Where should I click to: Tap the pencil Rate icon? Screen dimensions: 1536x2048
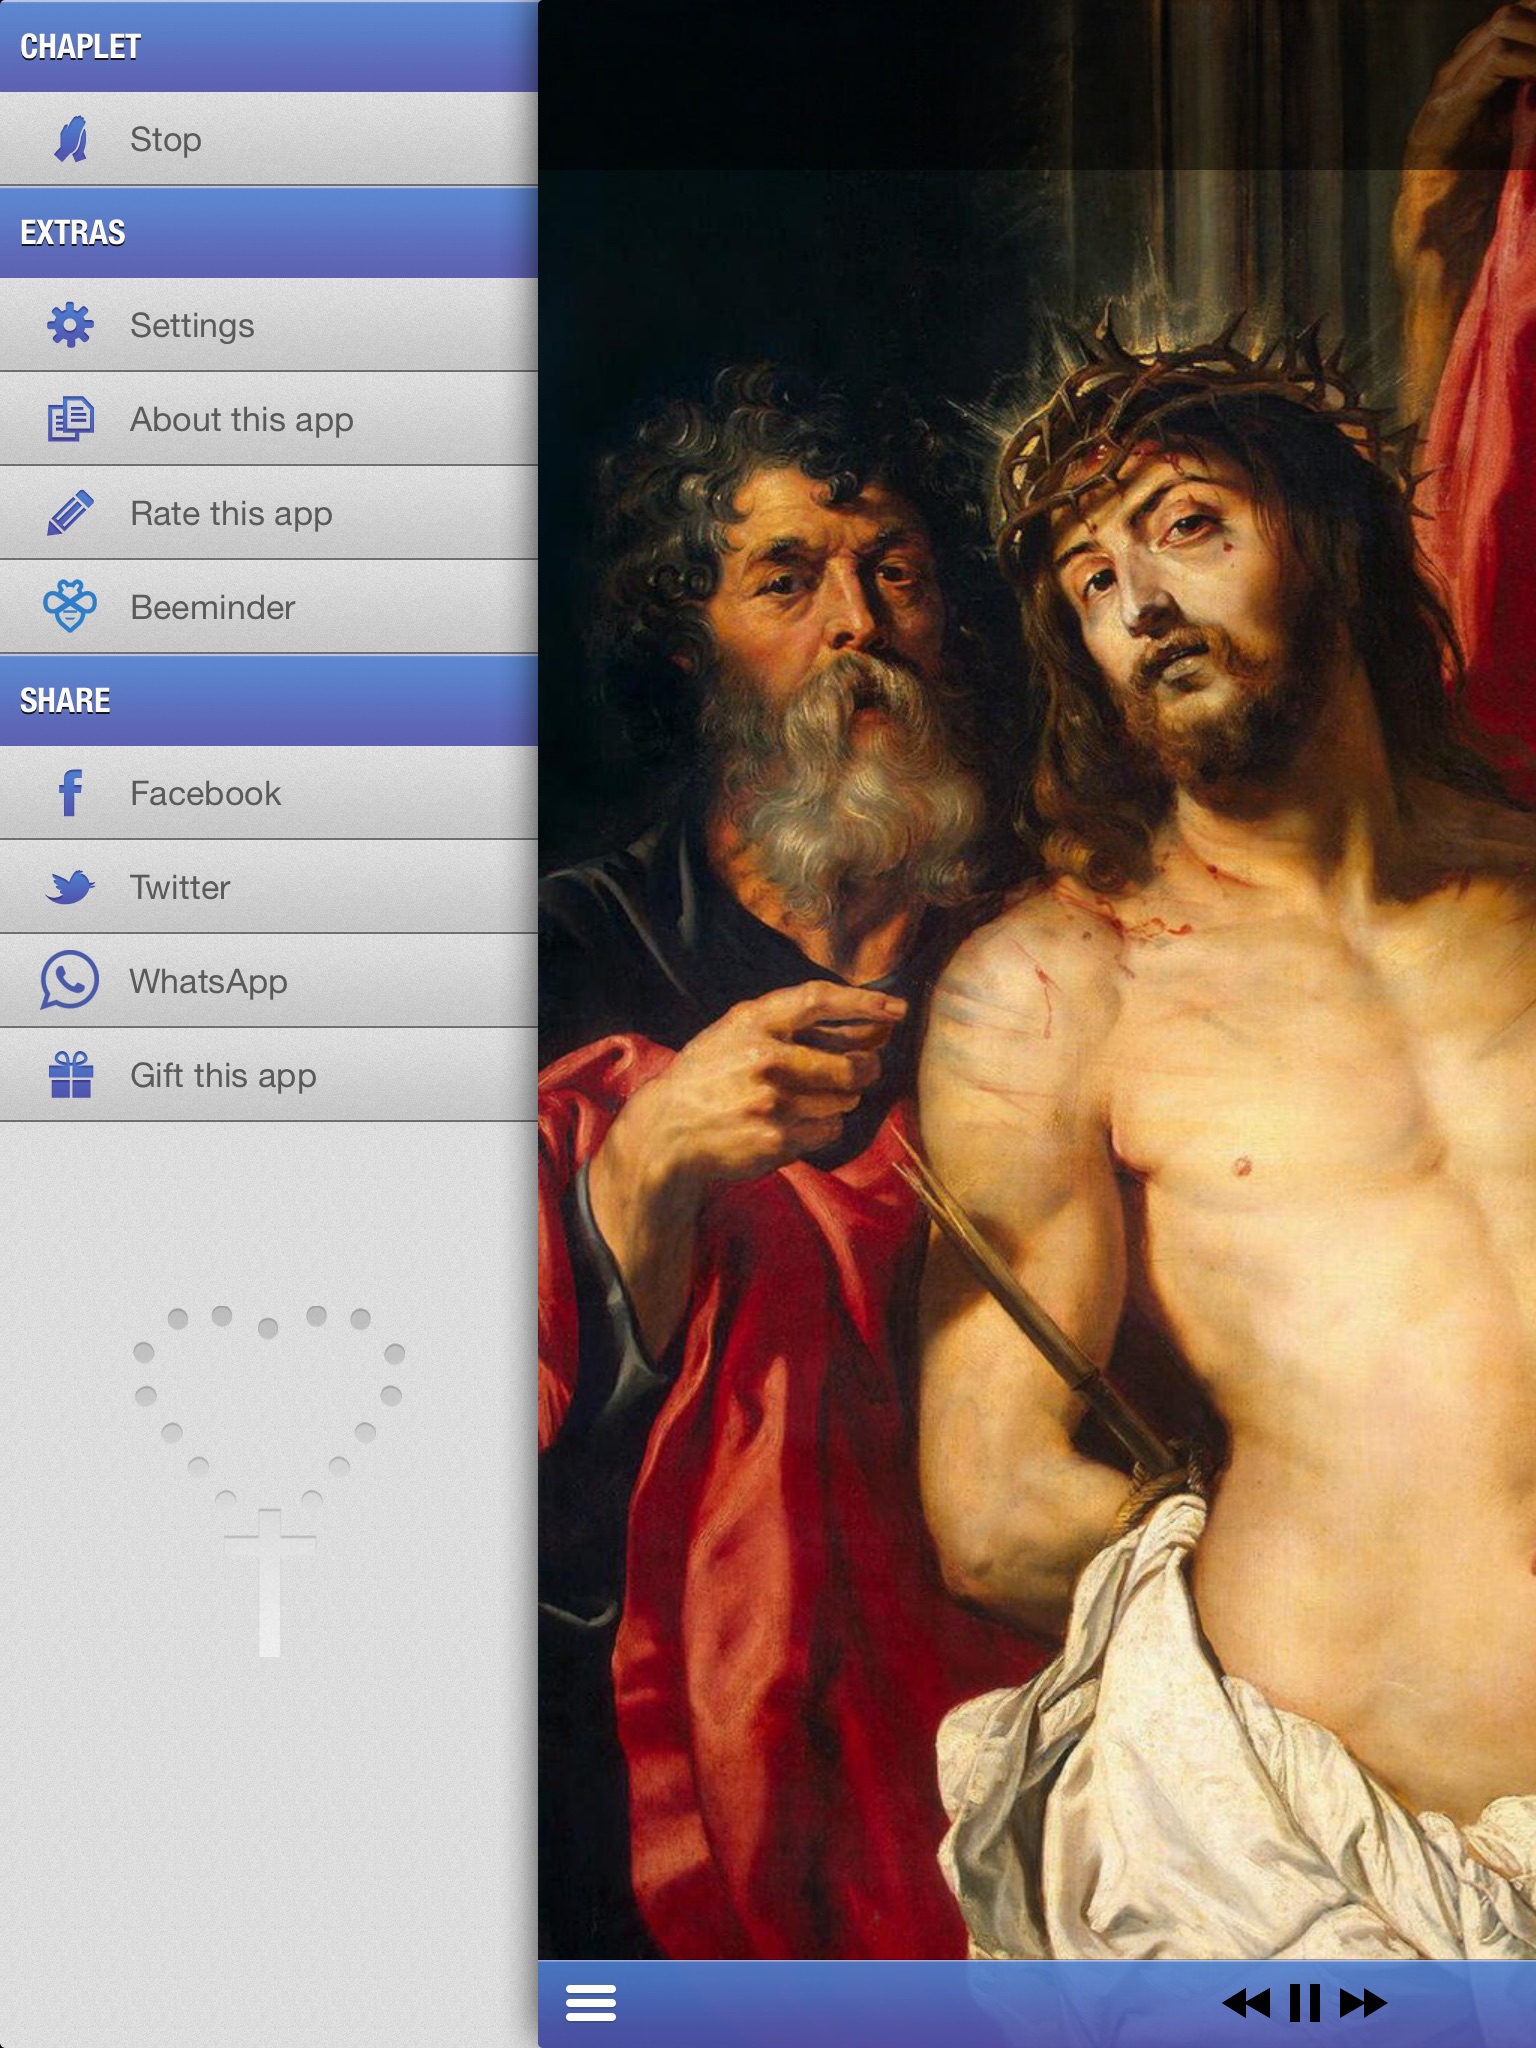[70, 512]
